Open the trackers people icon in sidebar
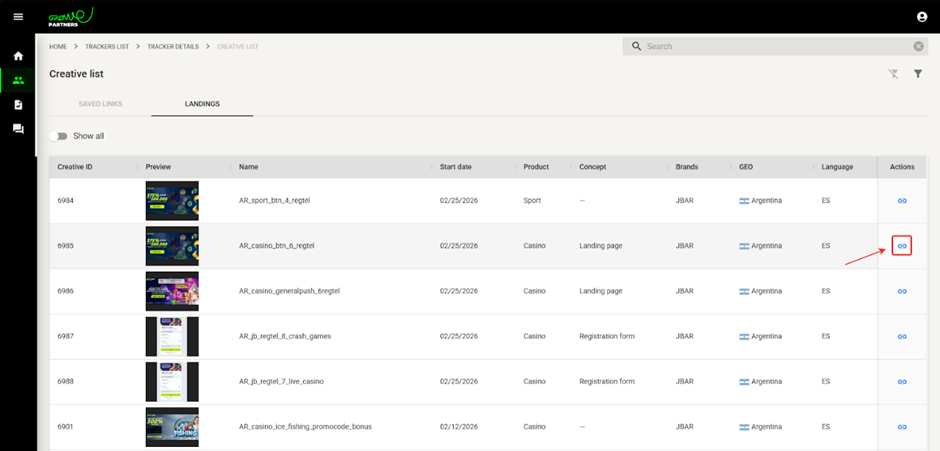The image size is (940, 451). pos(18,80)
